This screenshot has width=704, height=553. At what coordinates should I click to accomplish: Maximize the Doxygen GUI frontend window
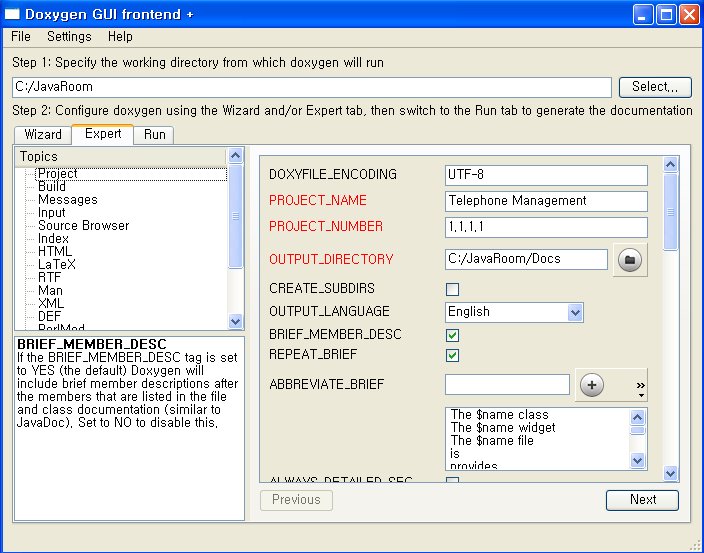(666, 14)
